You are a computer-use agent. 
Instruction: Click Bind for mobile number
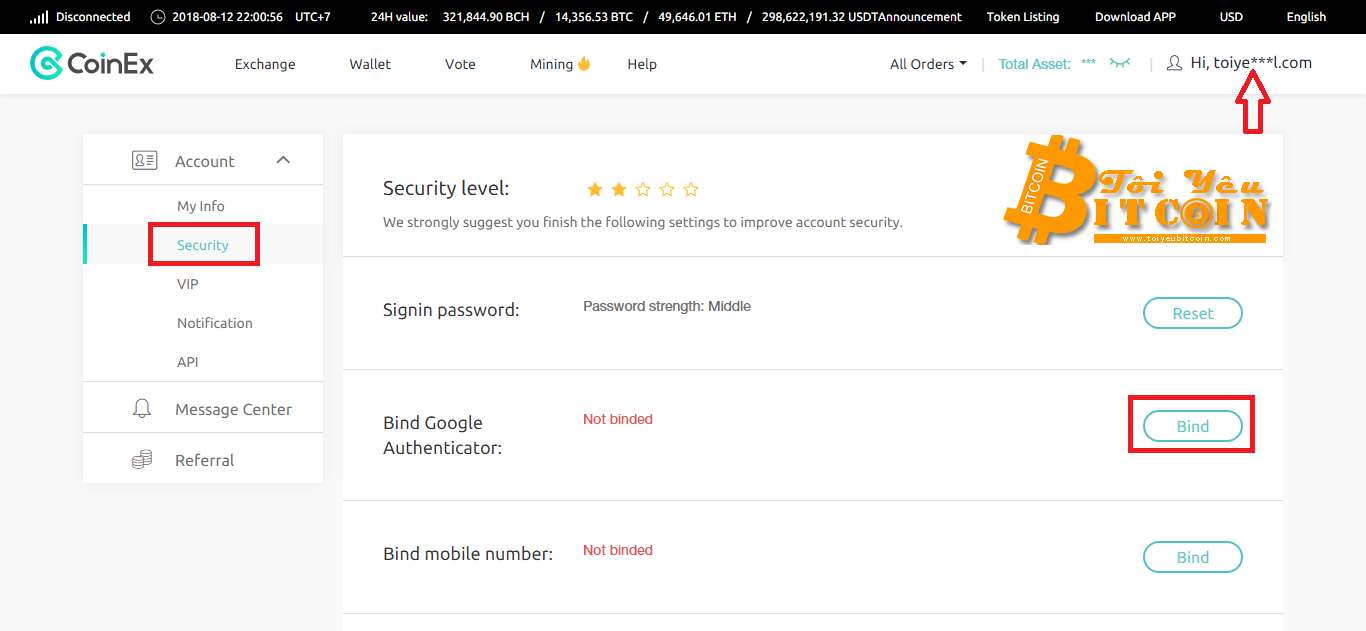1192,557
